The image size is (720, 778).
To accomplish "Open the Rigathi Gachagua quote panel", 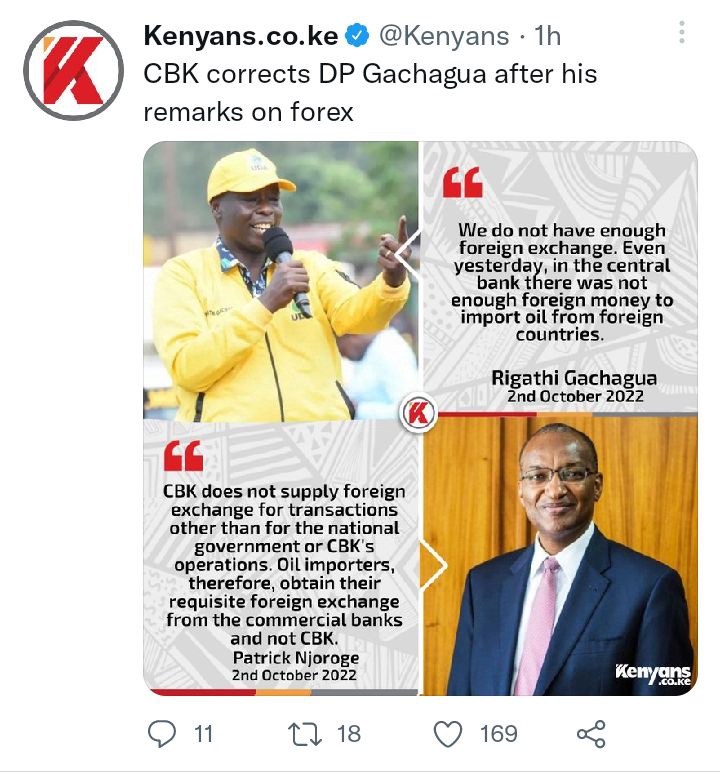I will point(560,278).
